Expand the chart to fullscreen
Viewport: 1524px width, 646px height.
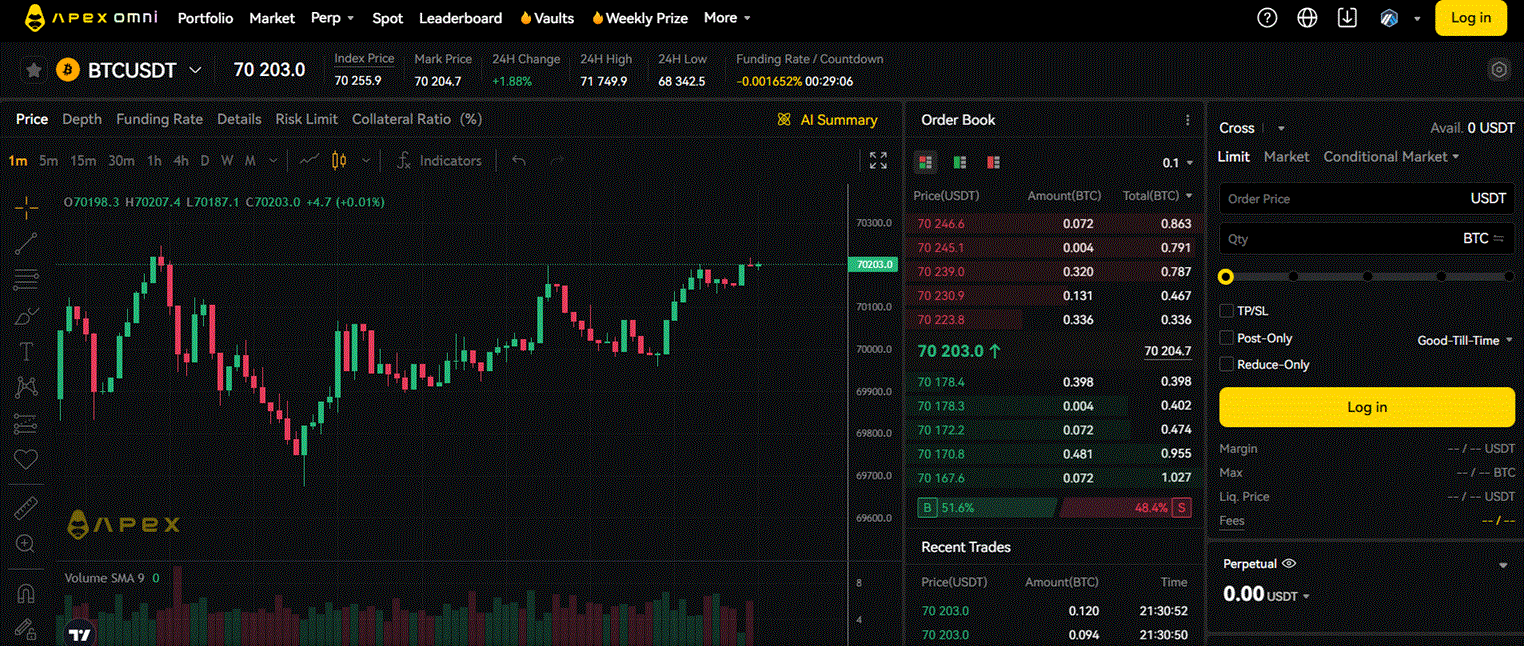pos(877,159)
